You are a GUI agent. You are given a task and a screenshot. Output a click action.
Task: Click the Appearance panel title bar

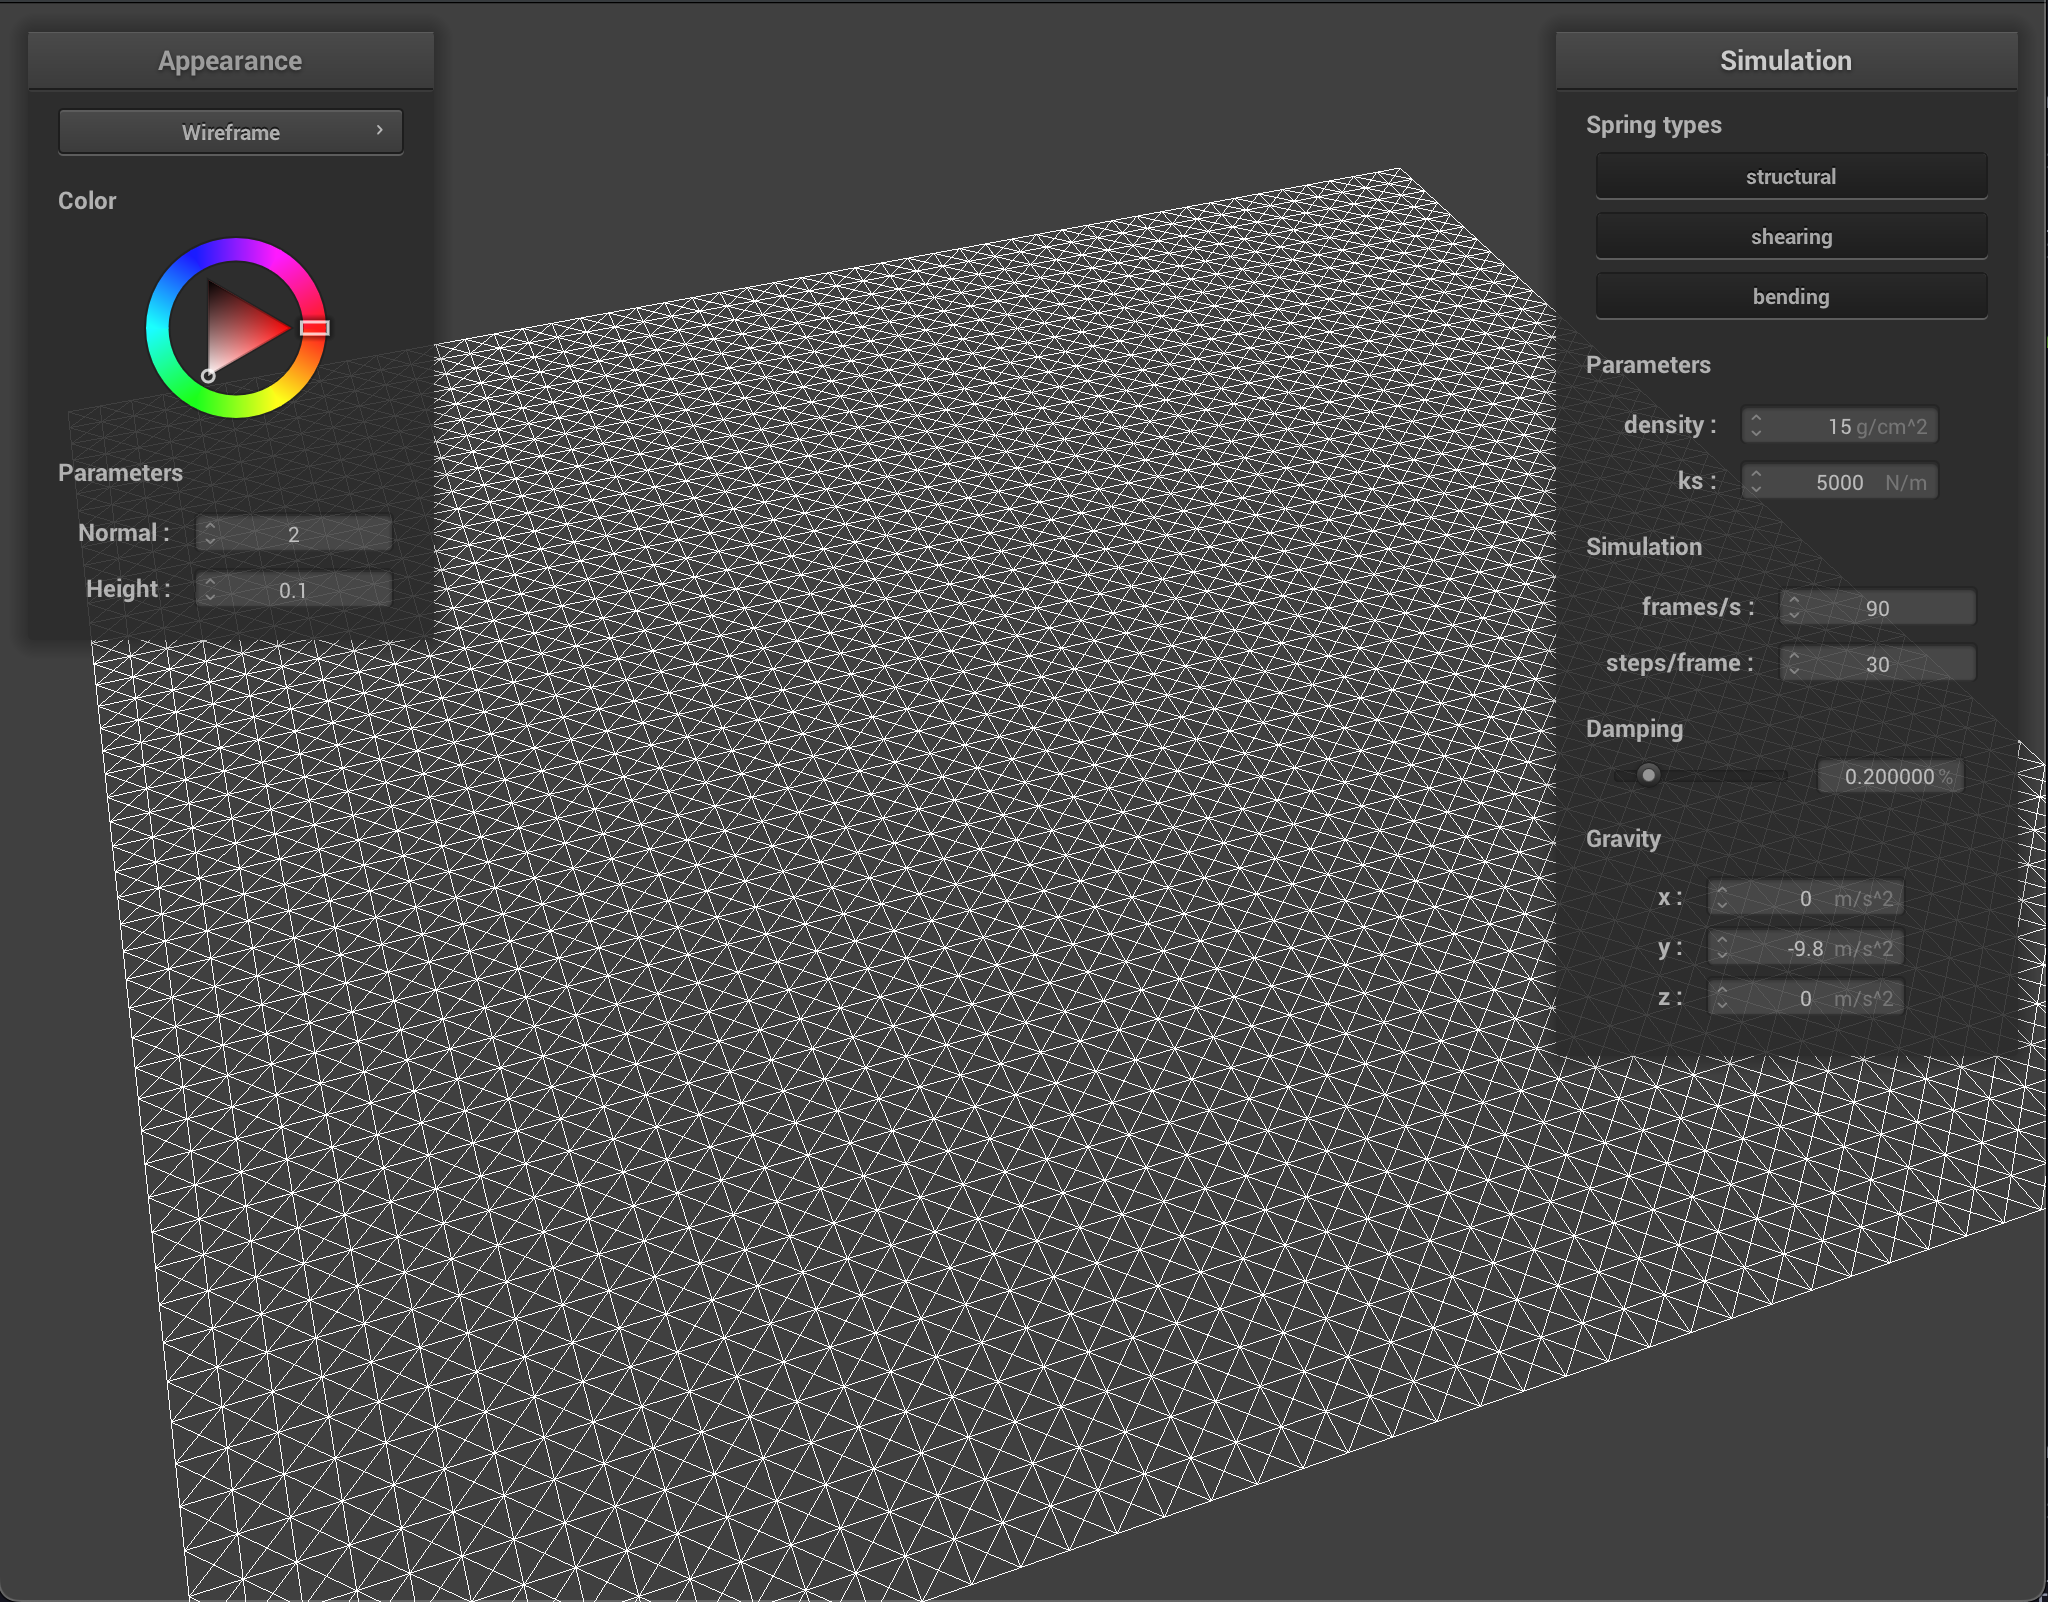click(x=230, y=61)
